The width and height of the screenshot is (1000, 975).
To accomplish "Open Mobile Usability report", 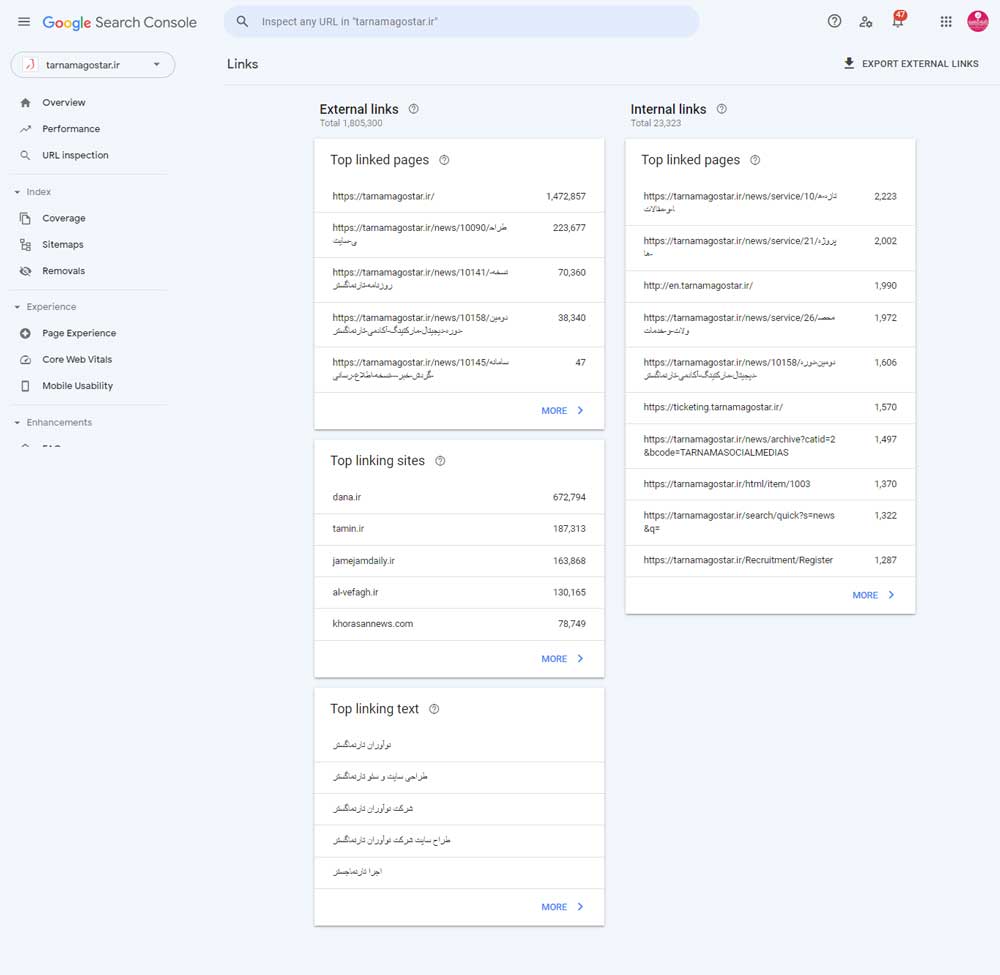I will (x=77, y=386).
